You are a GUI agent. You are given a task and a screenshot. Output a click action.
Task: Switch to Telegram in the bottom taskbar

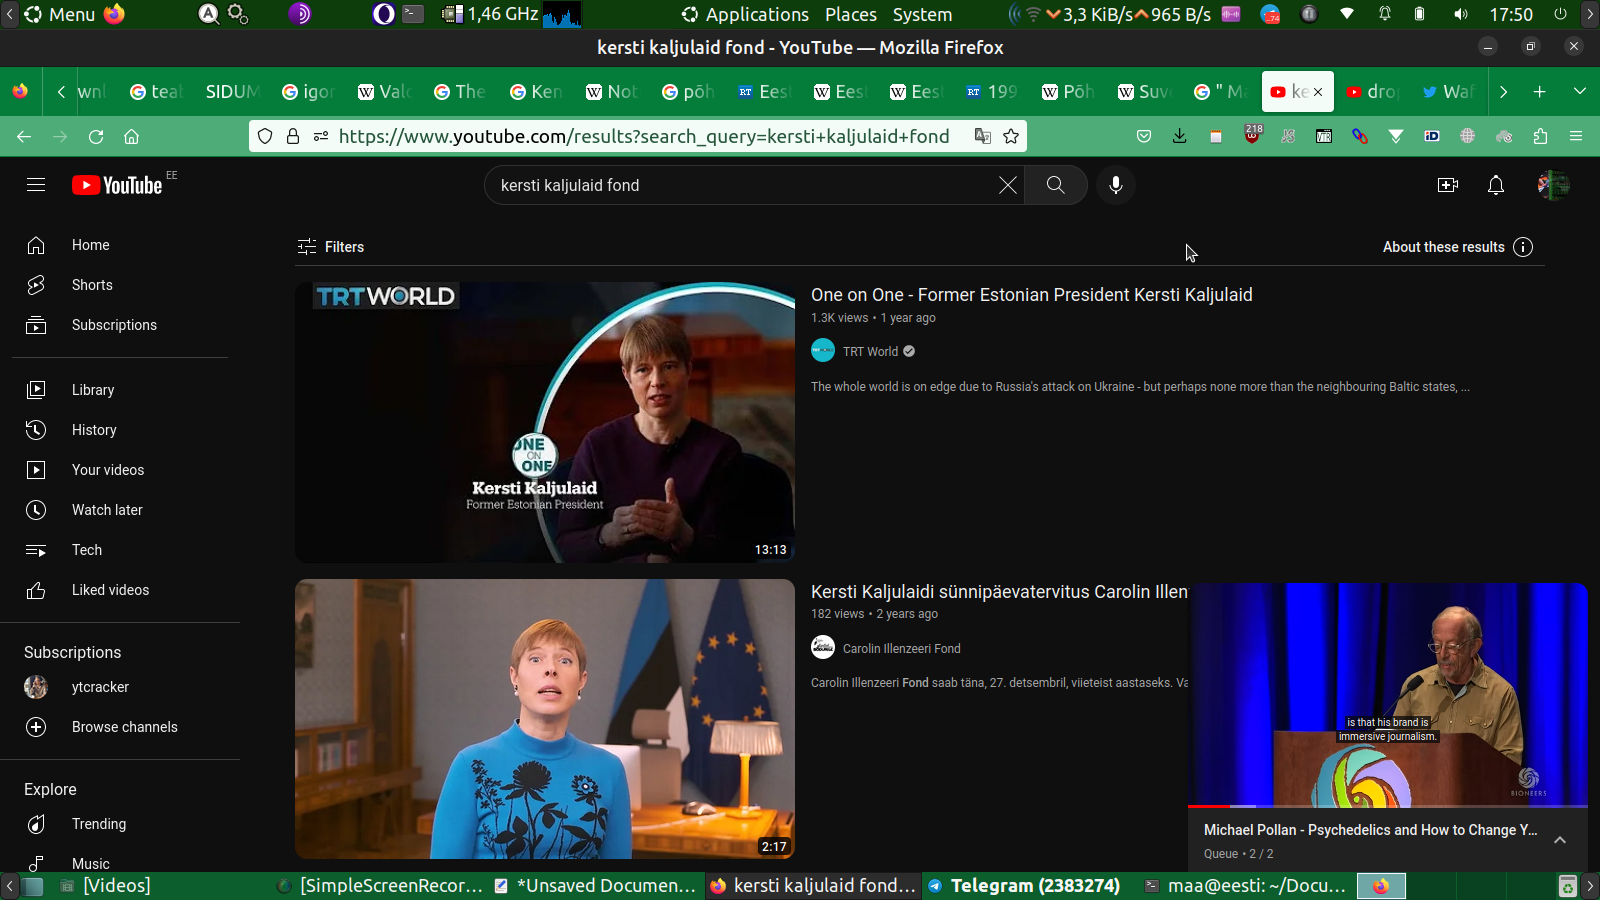point(1024,886)
